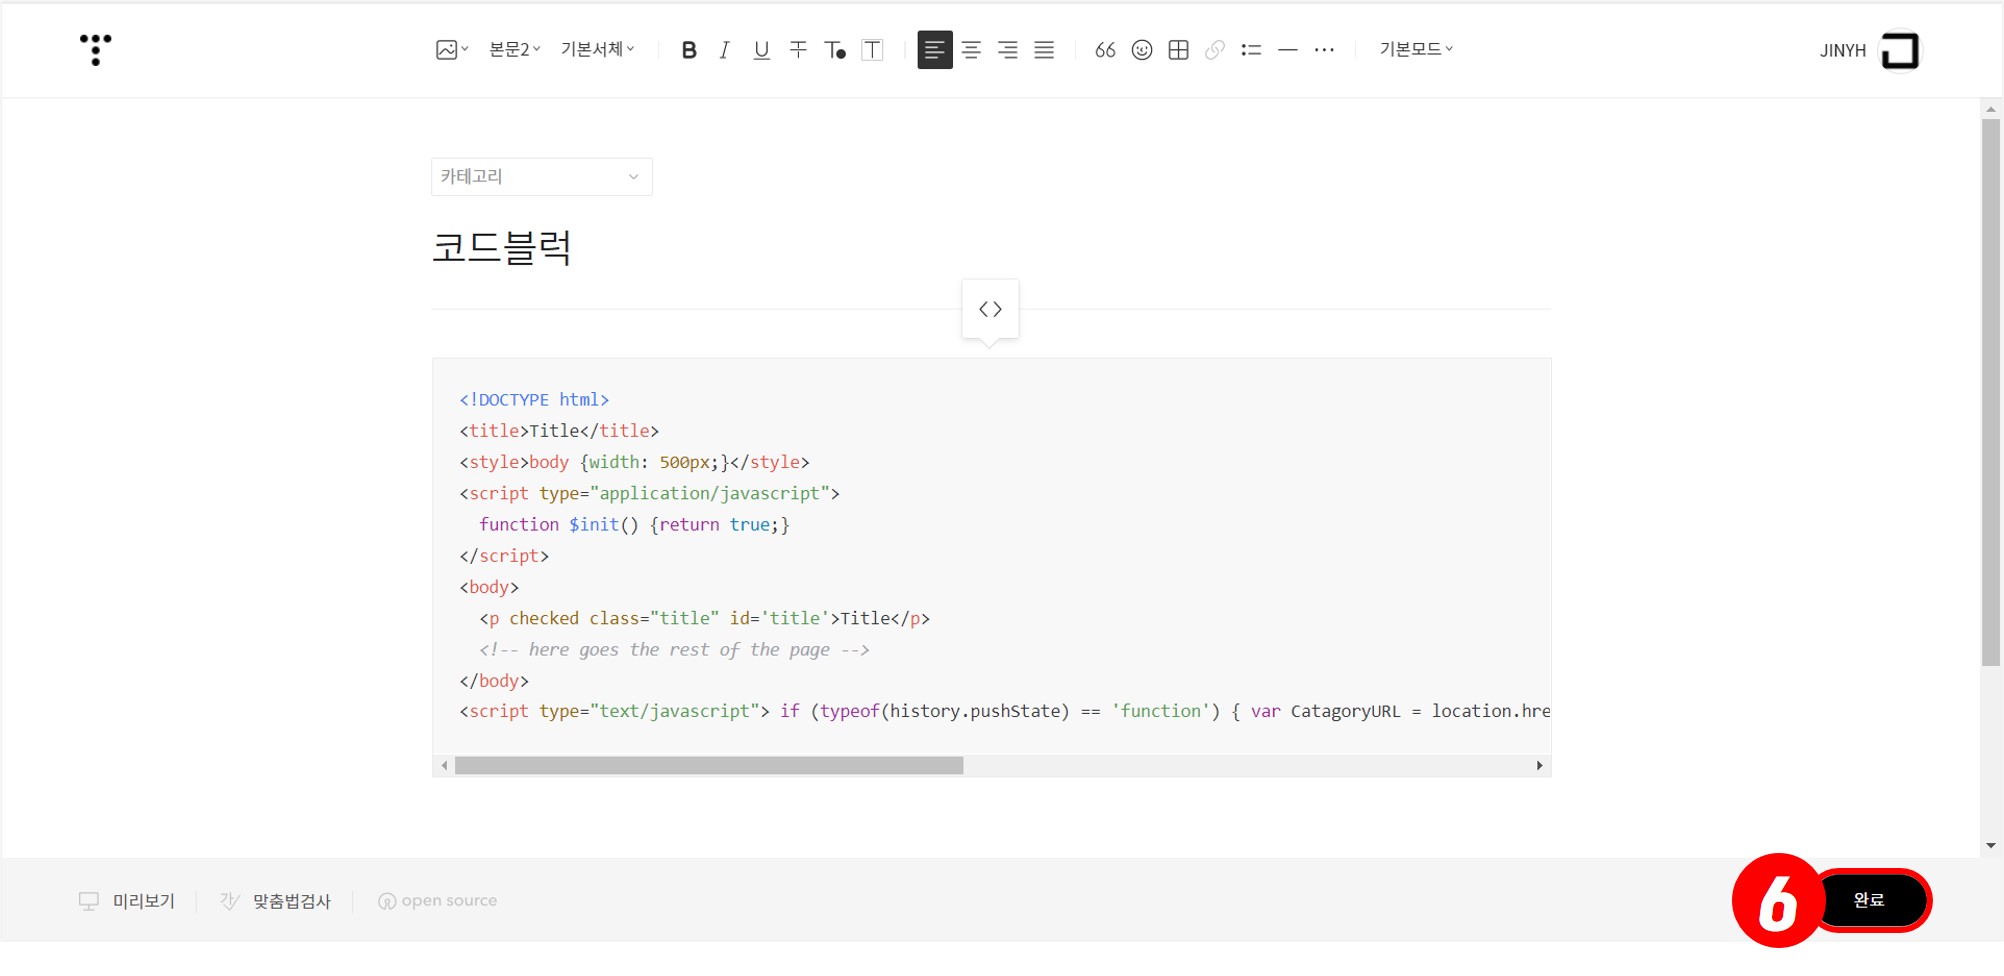Insert a table
The height and width of the screenshot is (976, 2004).
1178,50
